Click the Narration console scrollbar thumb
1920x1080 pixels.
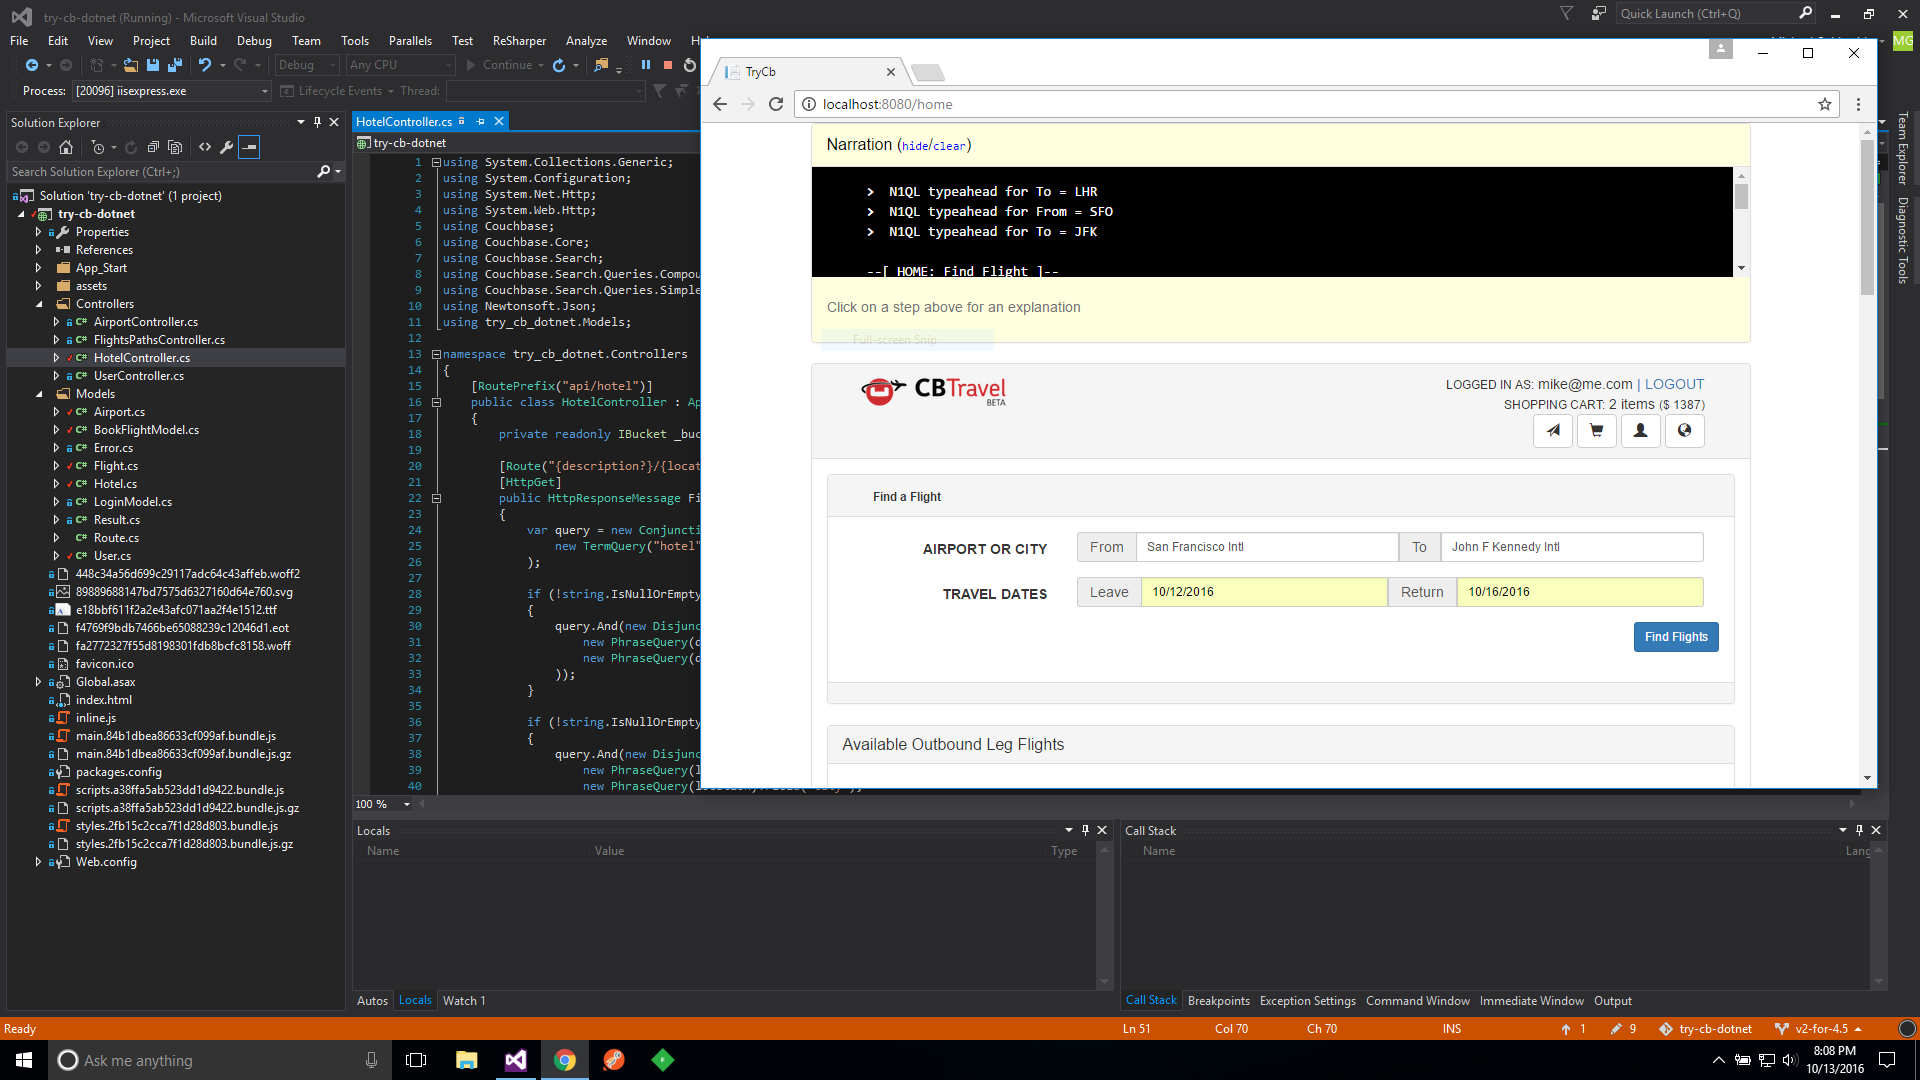click(x=1741, y=196)
